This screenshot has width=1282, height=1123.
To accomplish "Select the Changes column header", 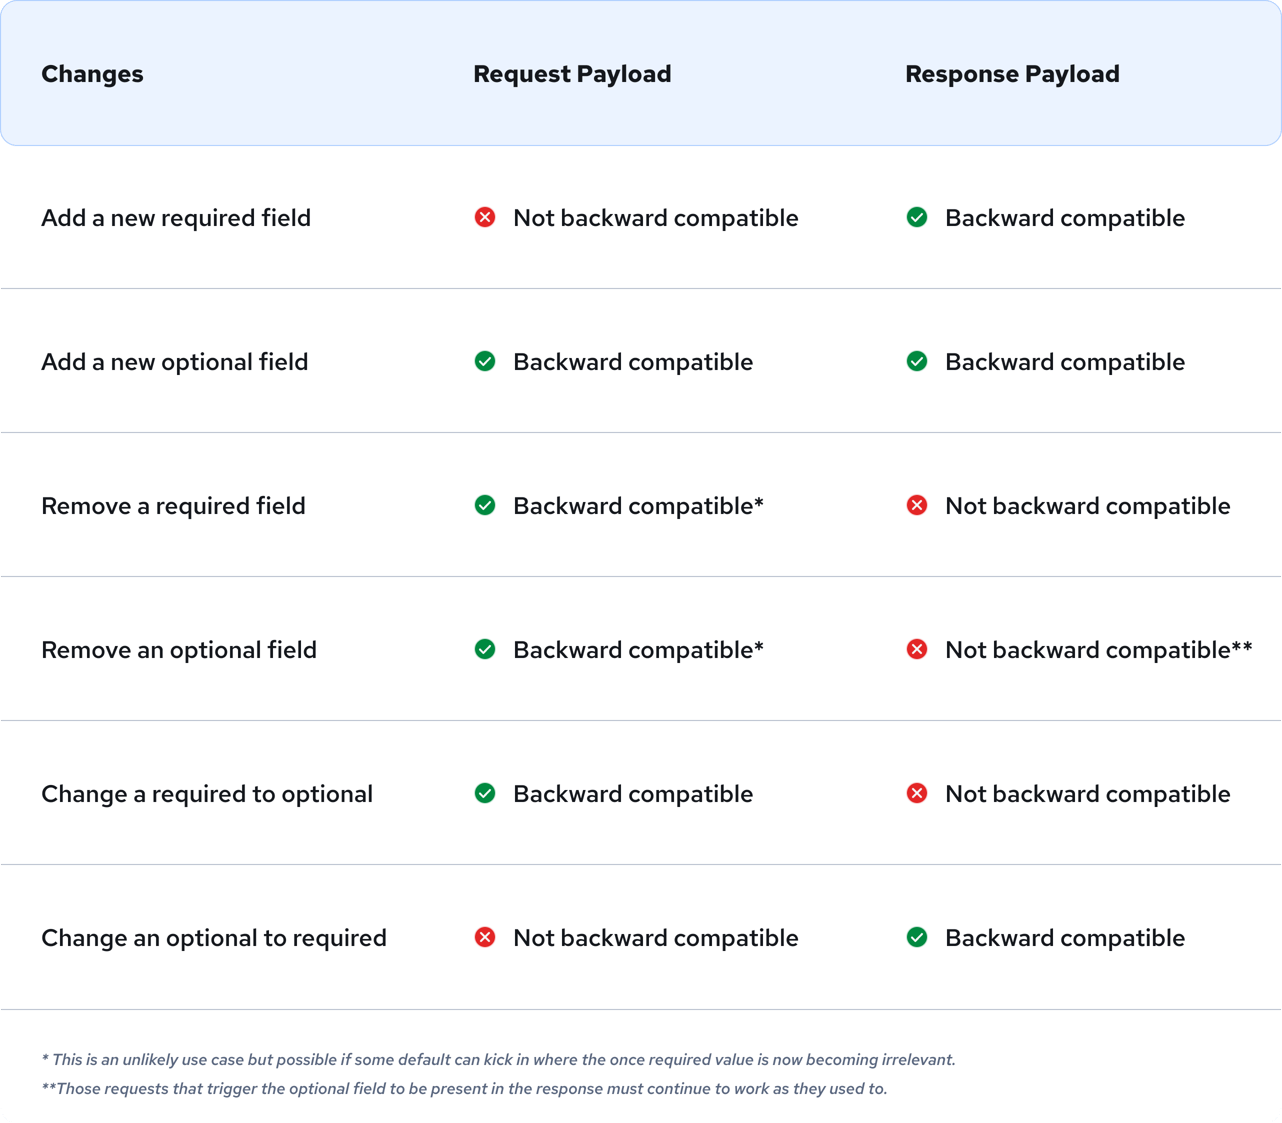I will pos(92,74).
